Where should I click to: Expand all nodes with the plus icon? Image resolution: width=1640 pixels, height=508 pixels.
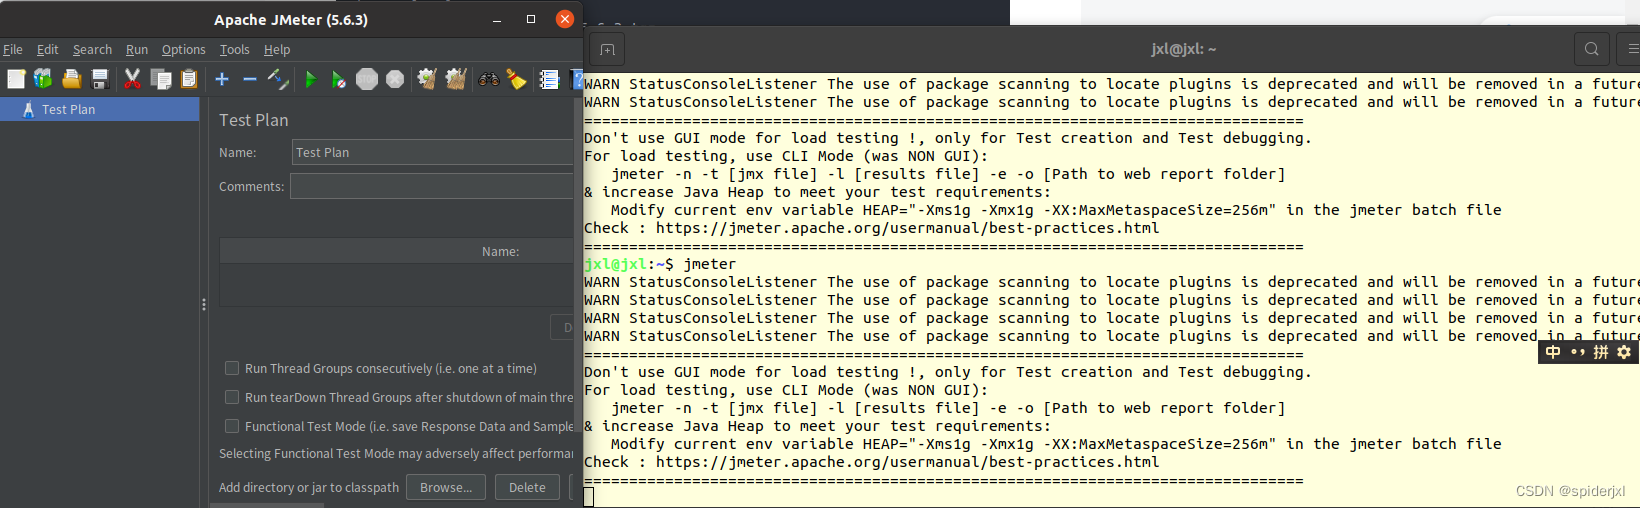coord(222,79)
